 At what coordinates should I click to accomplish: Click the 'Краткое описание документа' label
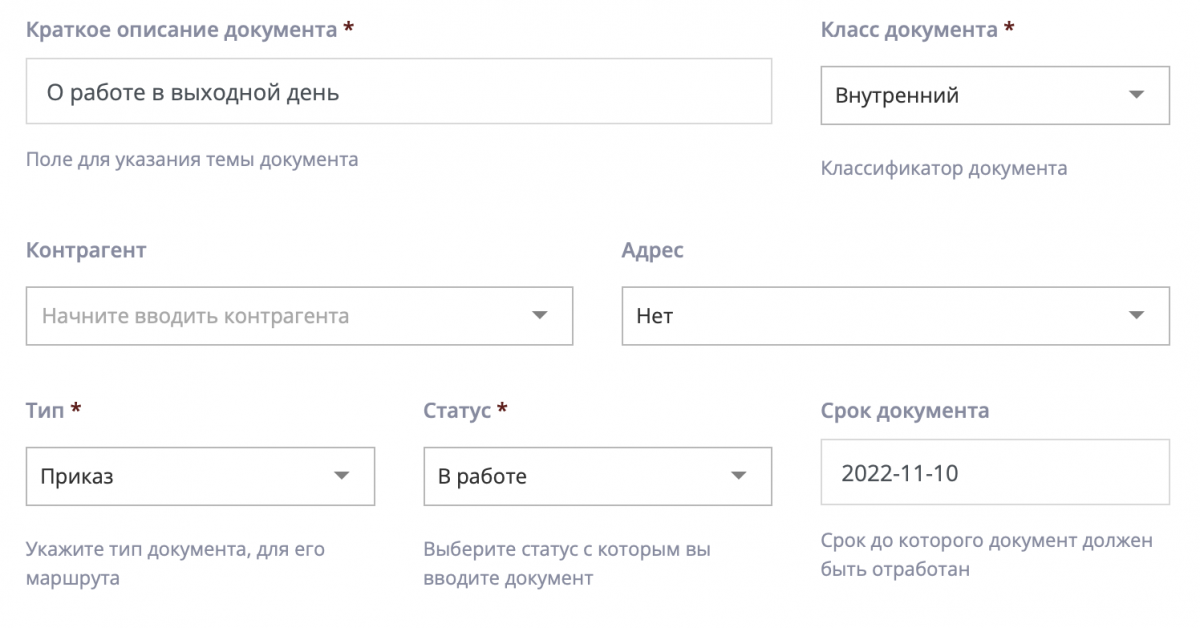click(181, 30)
